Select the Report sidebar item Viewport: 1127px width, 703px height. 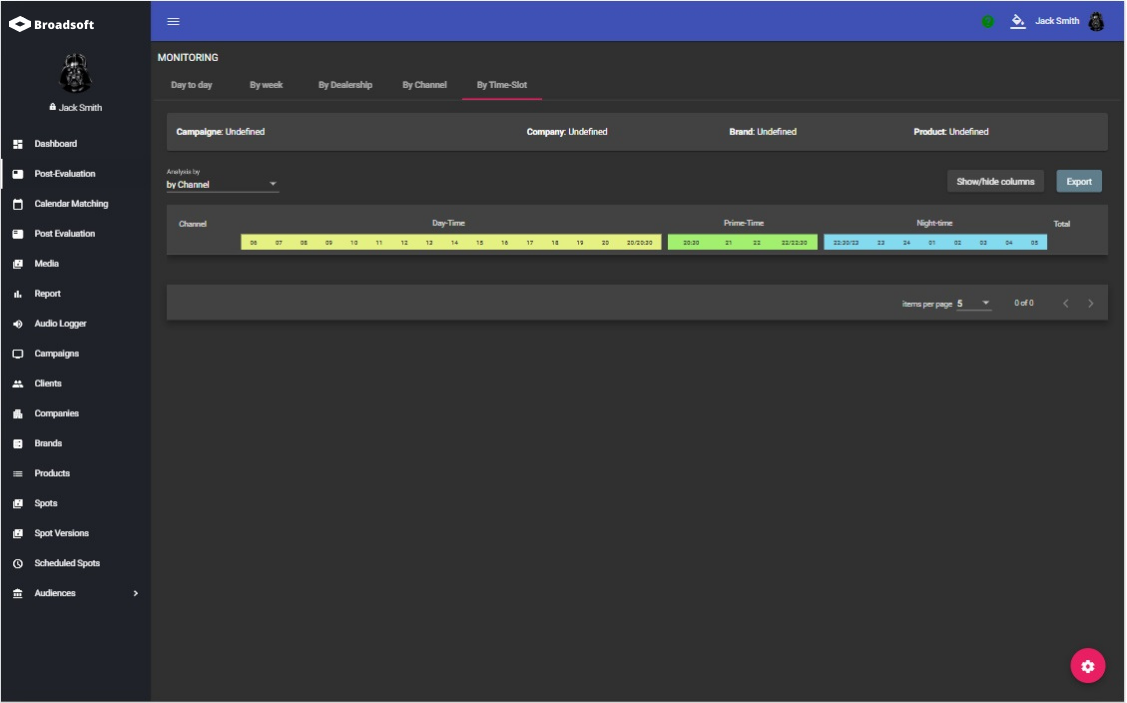(47, 294)
